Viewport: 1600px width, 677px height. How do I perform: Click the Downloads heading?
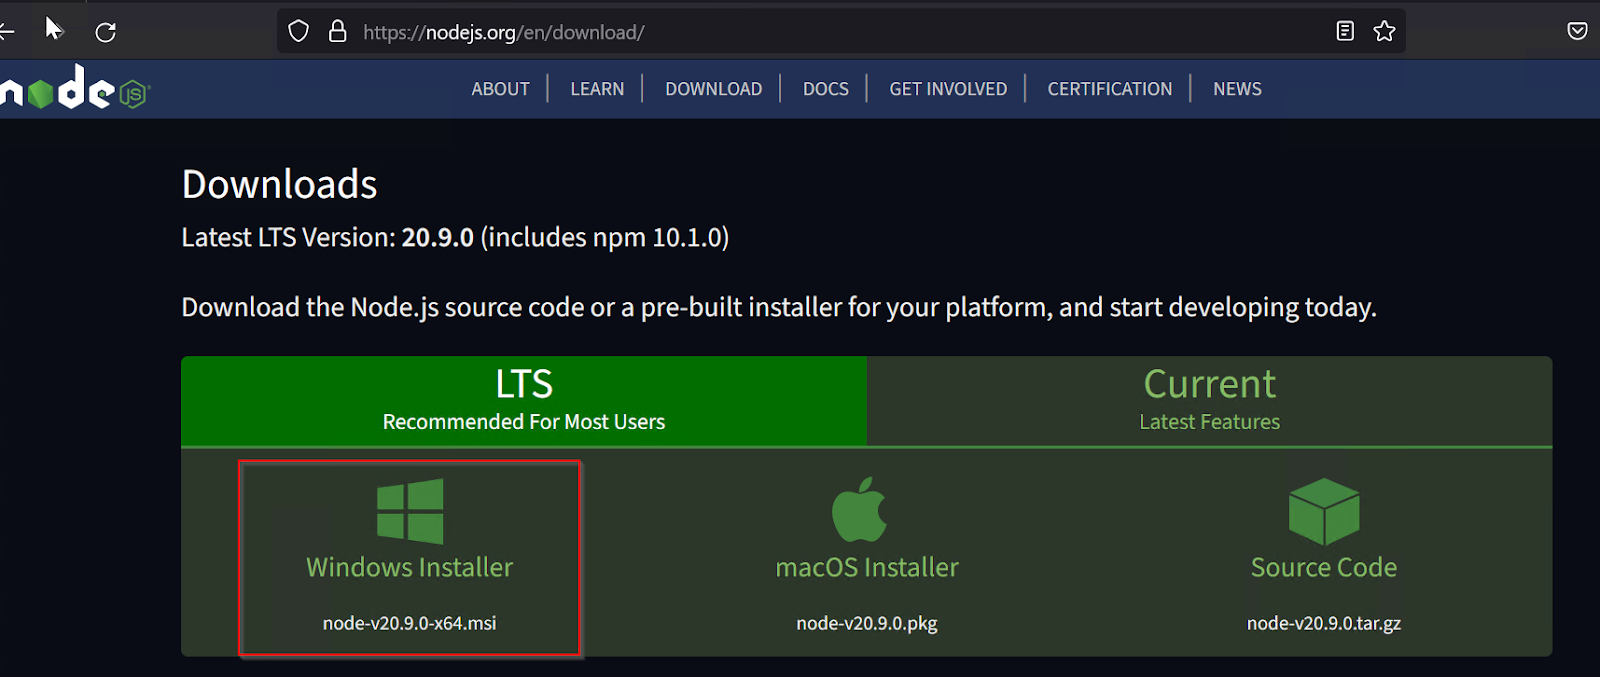(x=280, y=184)
